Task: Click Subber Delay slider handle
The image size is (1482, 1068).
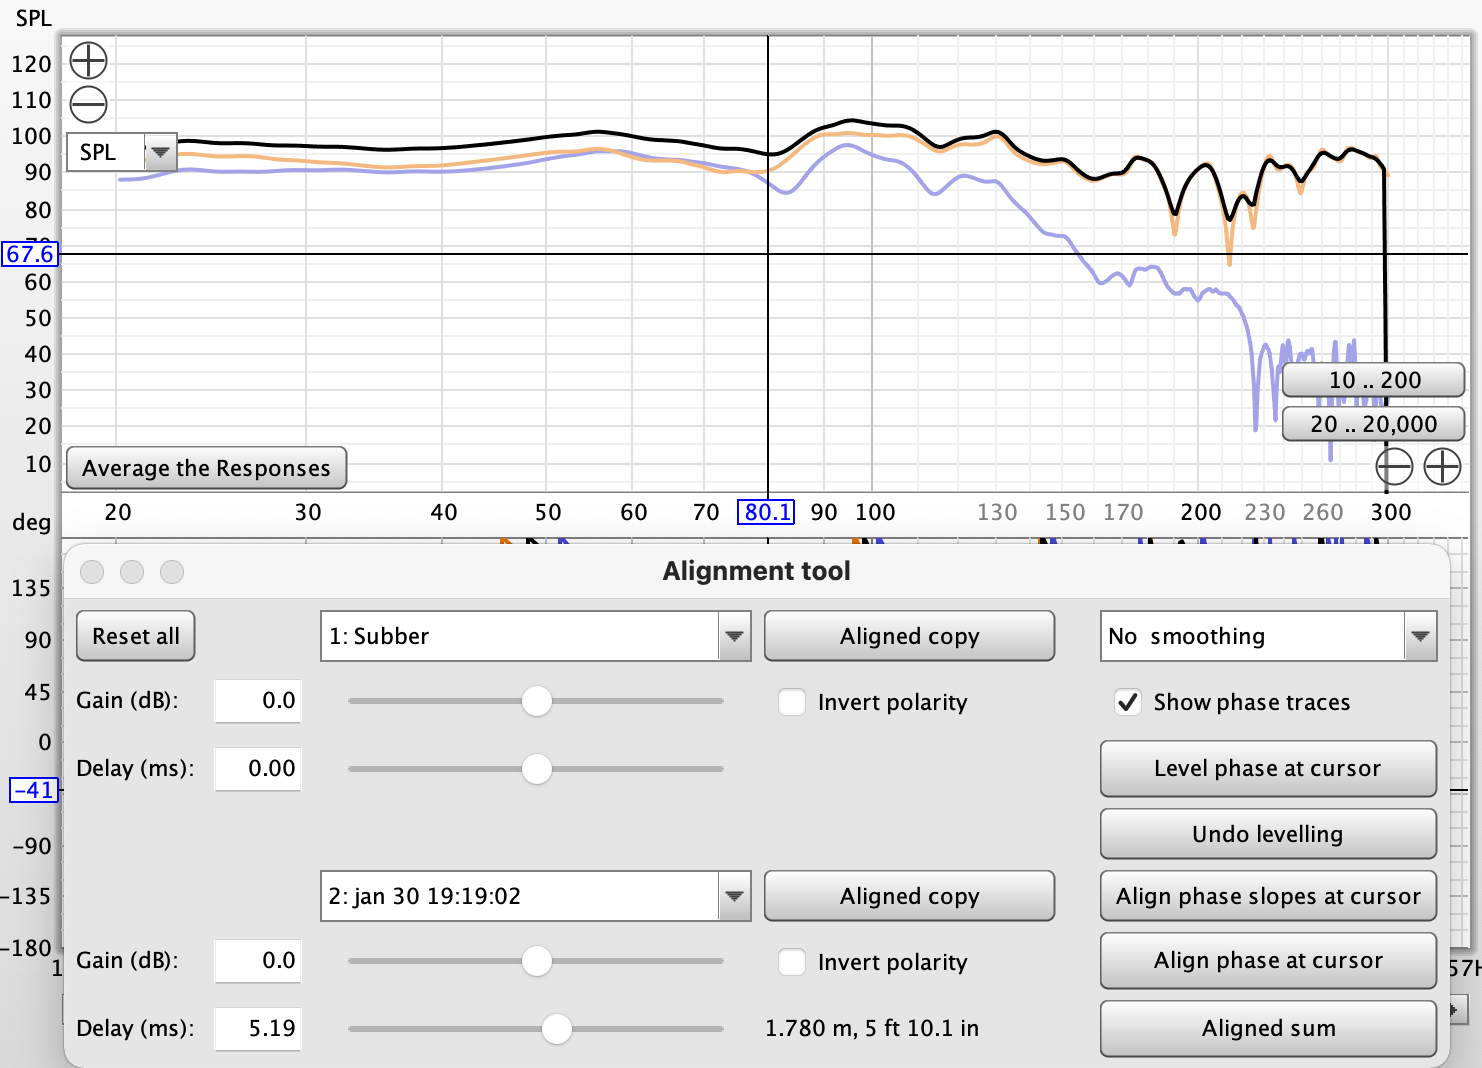Action: (537, 769)
